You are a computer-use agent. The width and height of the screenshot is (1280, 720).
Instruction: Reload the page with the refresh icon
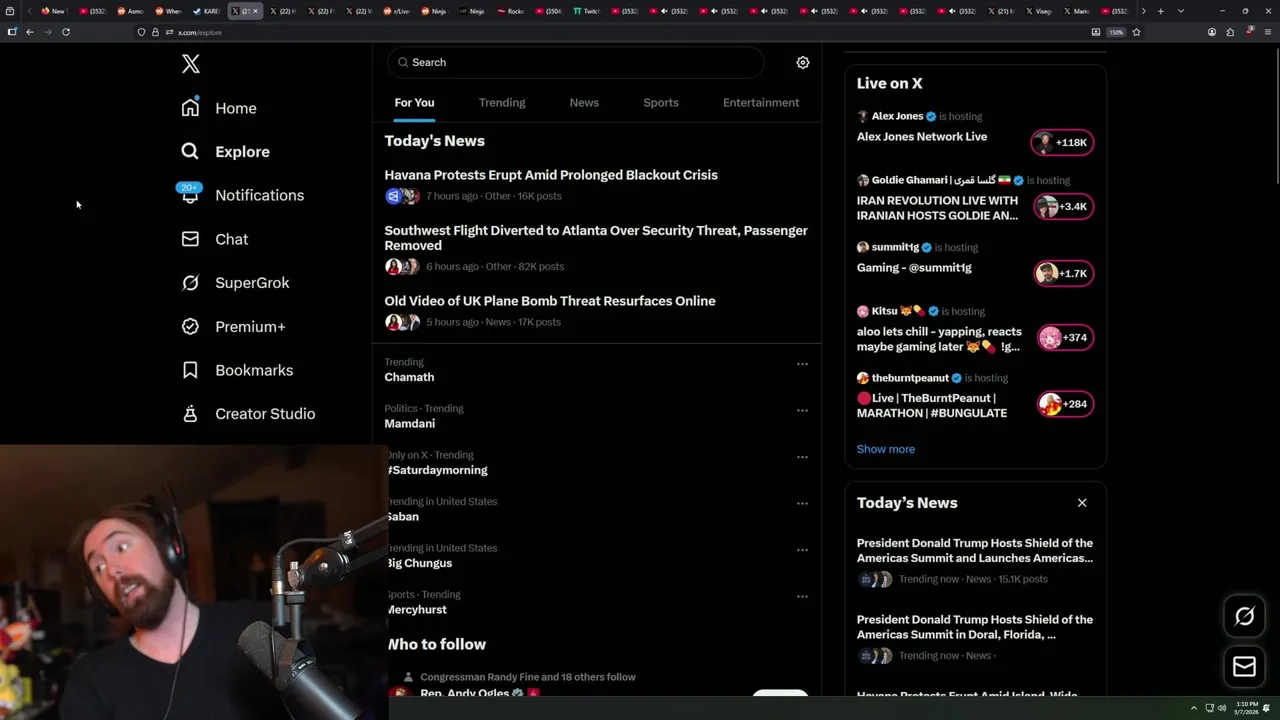66,32
